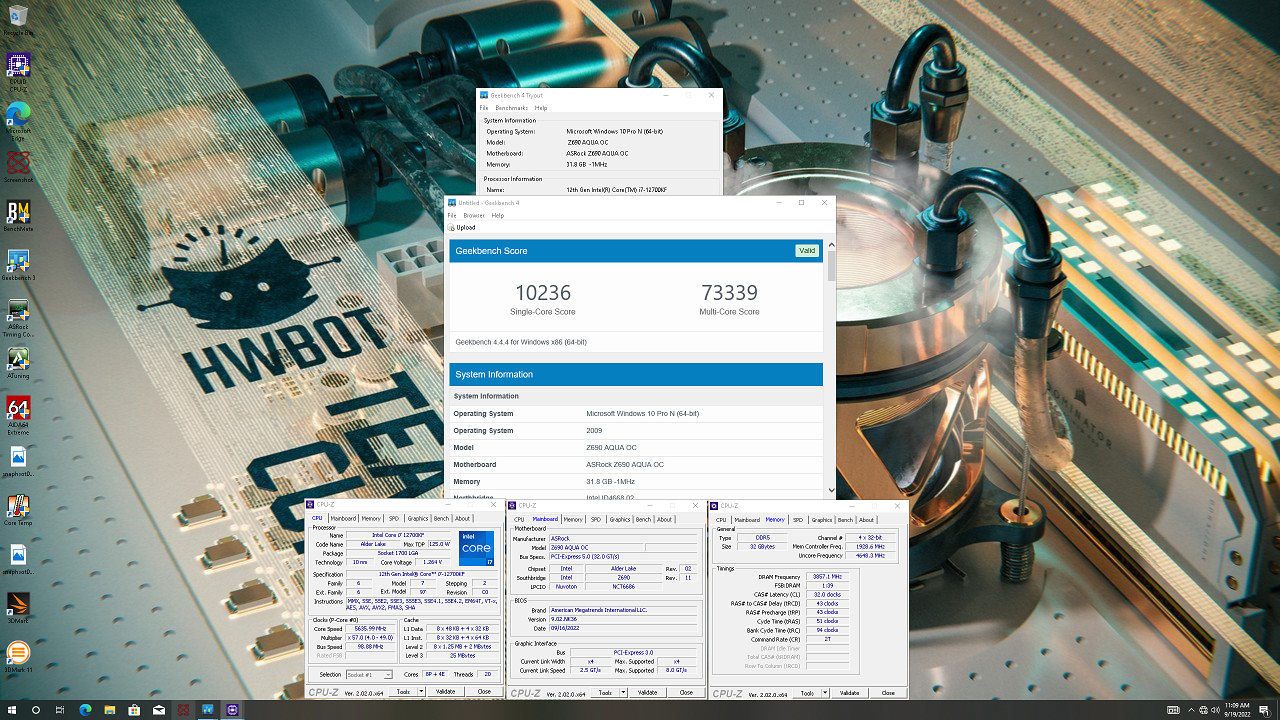1280x720 pixels.
Task: Select the Single-Core Score value 10236
Action: (x=543, y=293)
